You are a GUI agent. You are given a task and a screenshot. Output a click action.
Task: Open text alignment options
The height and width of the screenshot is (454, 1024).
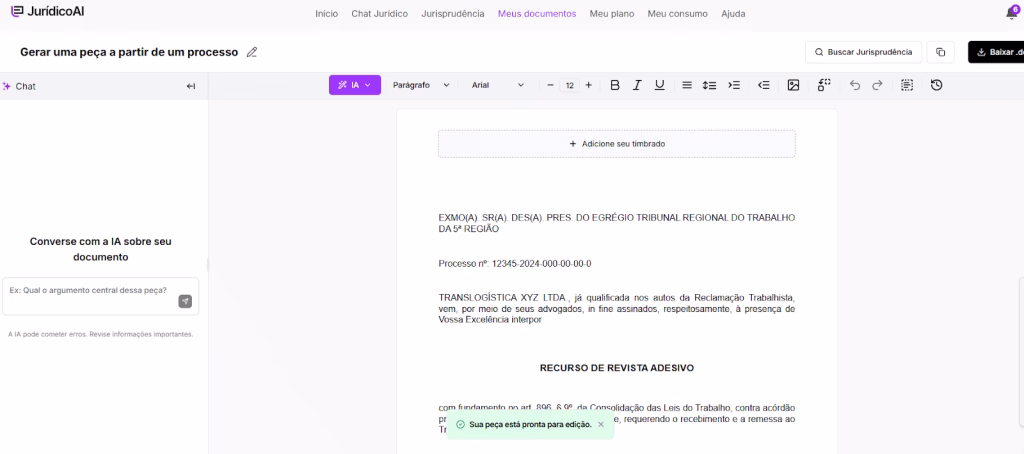click(687, 85)
